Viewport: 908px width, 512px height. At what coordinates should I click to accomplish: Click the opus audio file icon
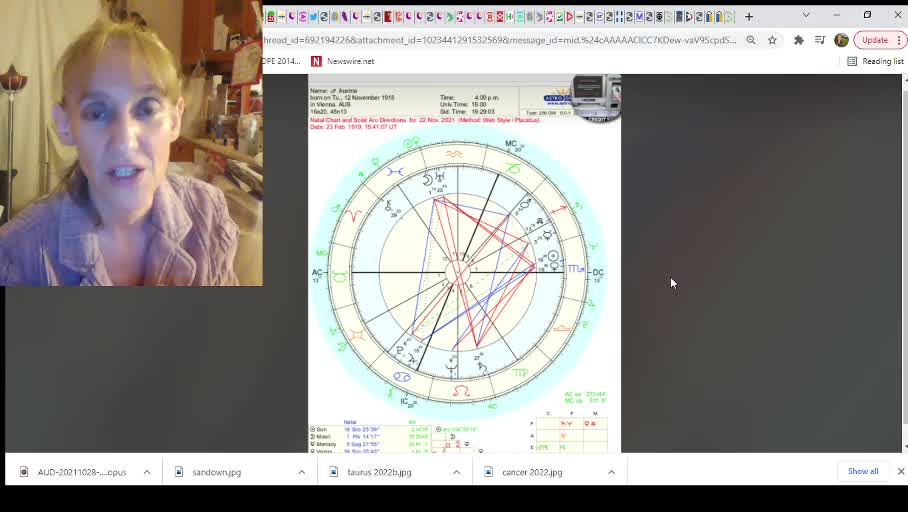coord(24,472)
